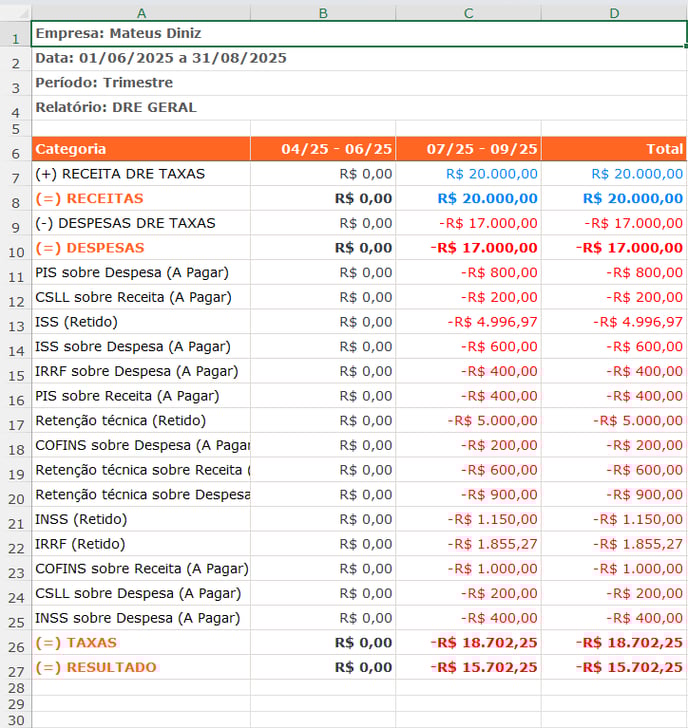Select R$ 20.000,00 in row 7 Total column
Image resolution: width=688 pixels, height=728 pixels.
tap(614, 174)
